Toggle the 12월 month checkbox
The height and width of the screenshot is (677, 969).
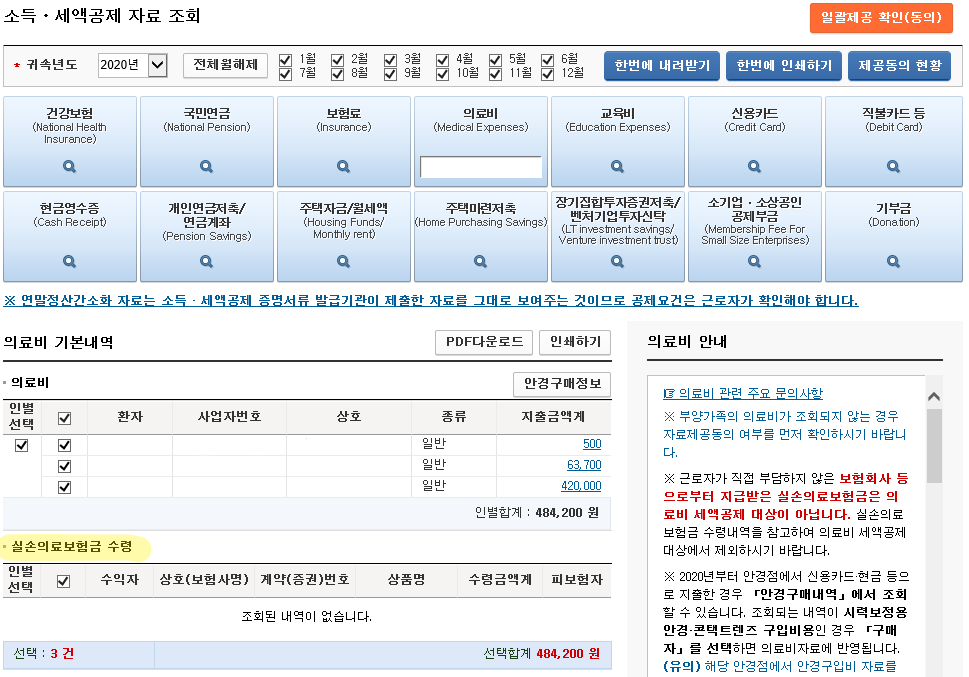coord(548,74)
